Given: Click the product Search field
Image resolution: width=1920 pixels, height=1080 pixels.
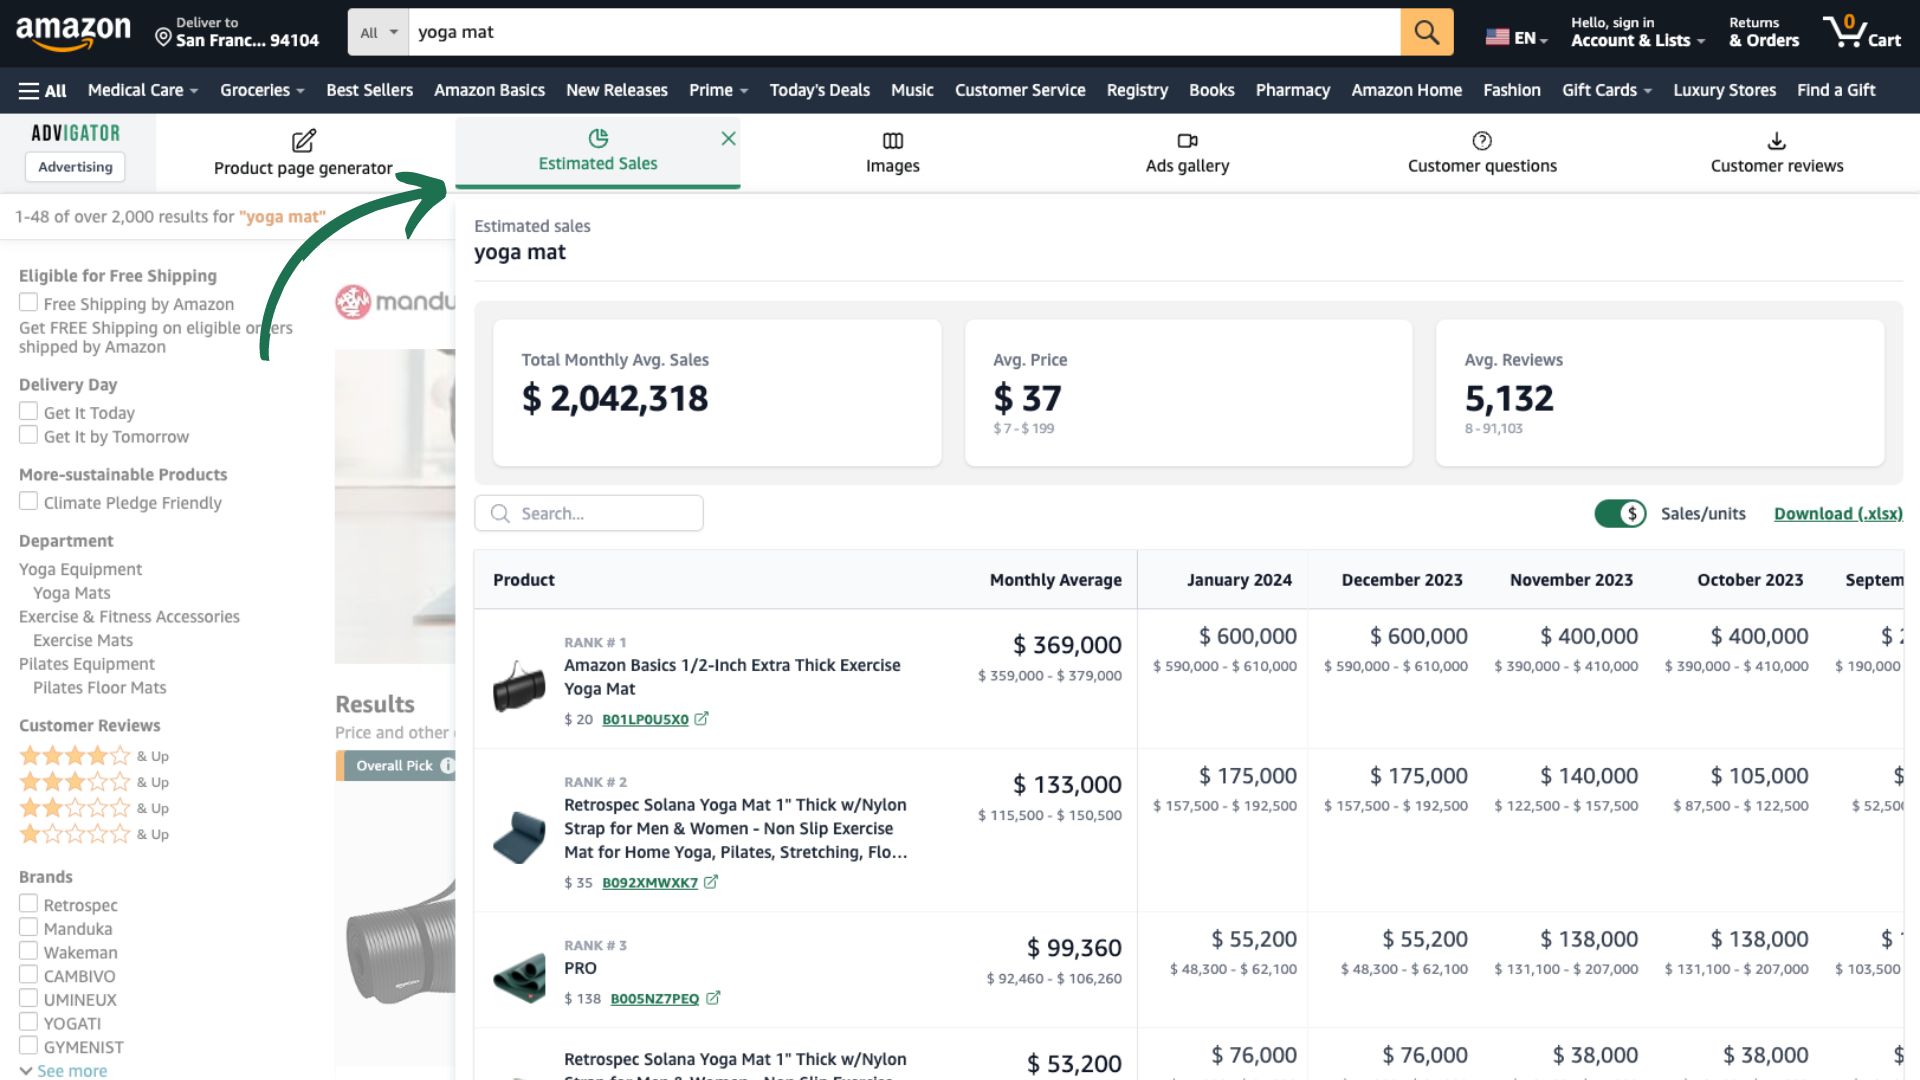Looking at the screenshot, I should click(589, 513).
